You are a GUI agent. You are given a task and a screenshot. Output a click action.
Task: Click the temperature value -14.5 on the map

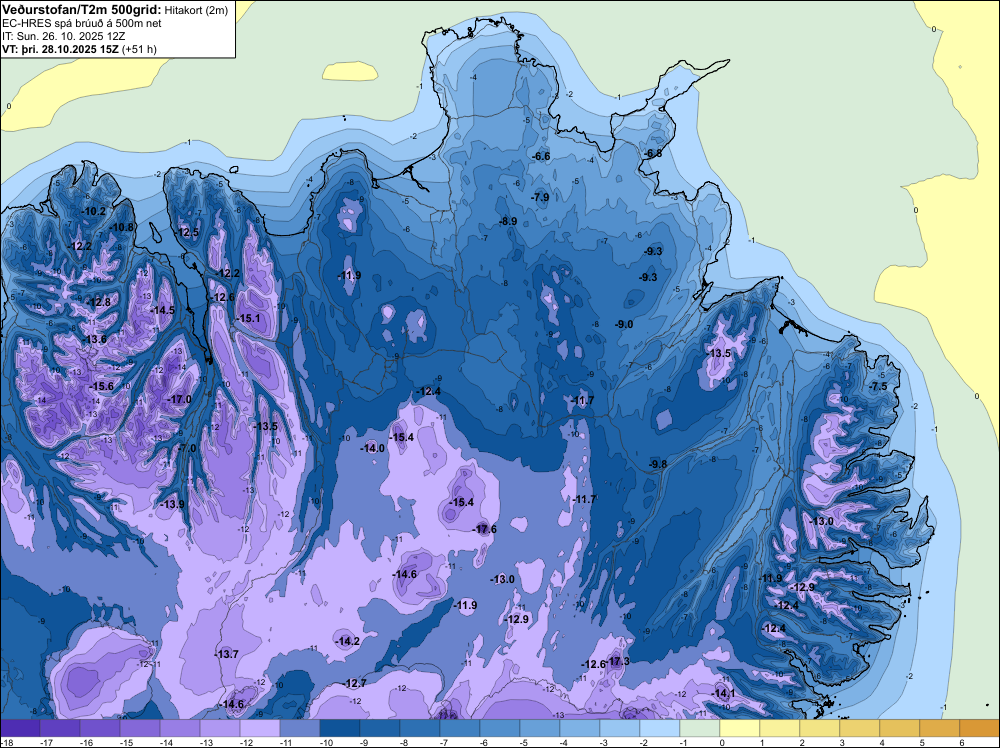[163, 310]
